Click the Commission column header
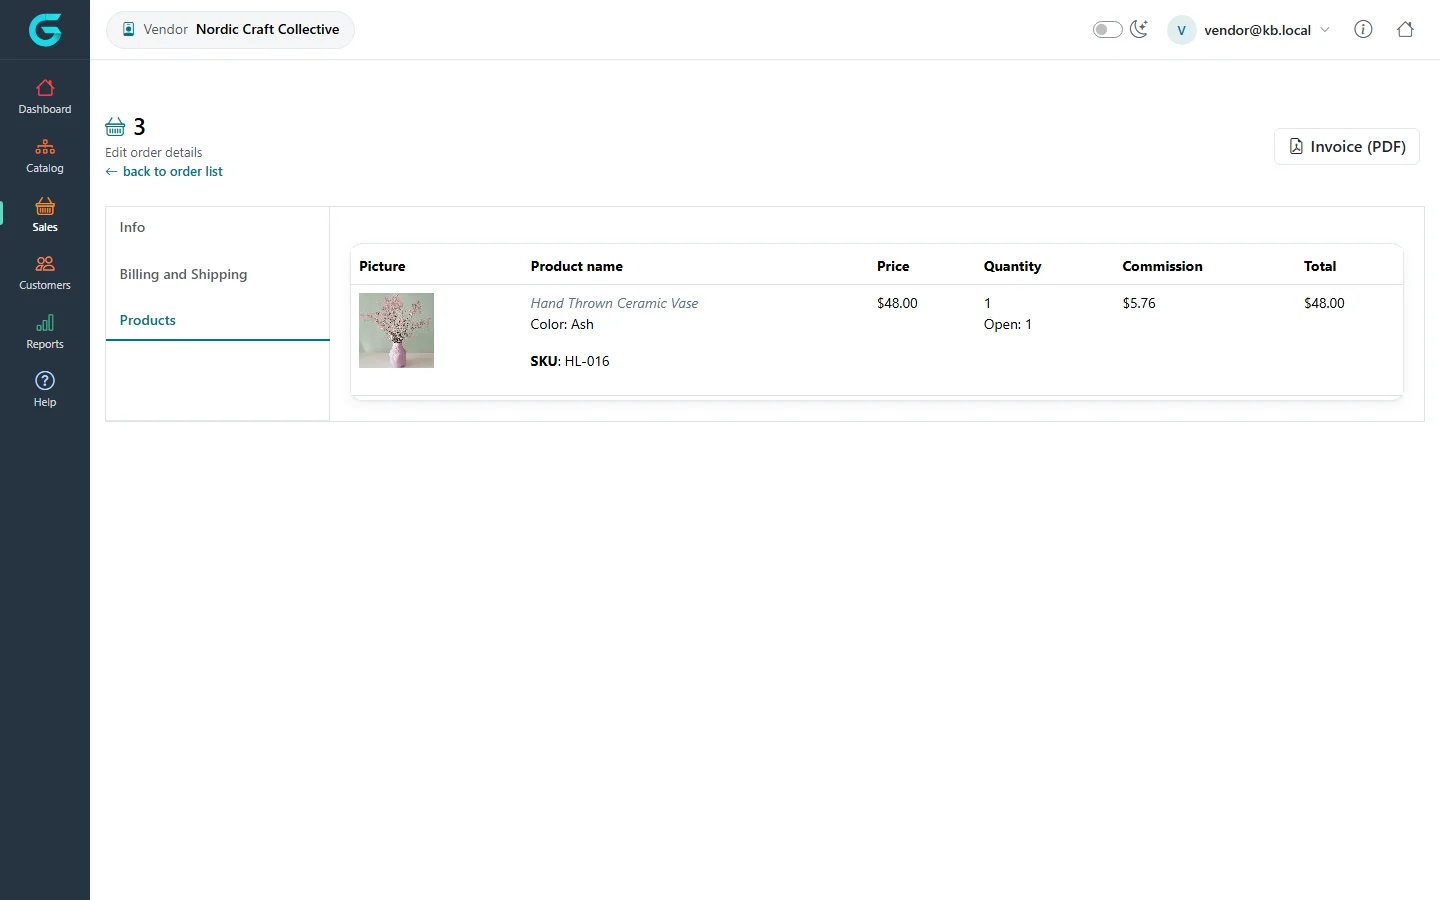This screenshot has width=1440, height=900. 1162,266
